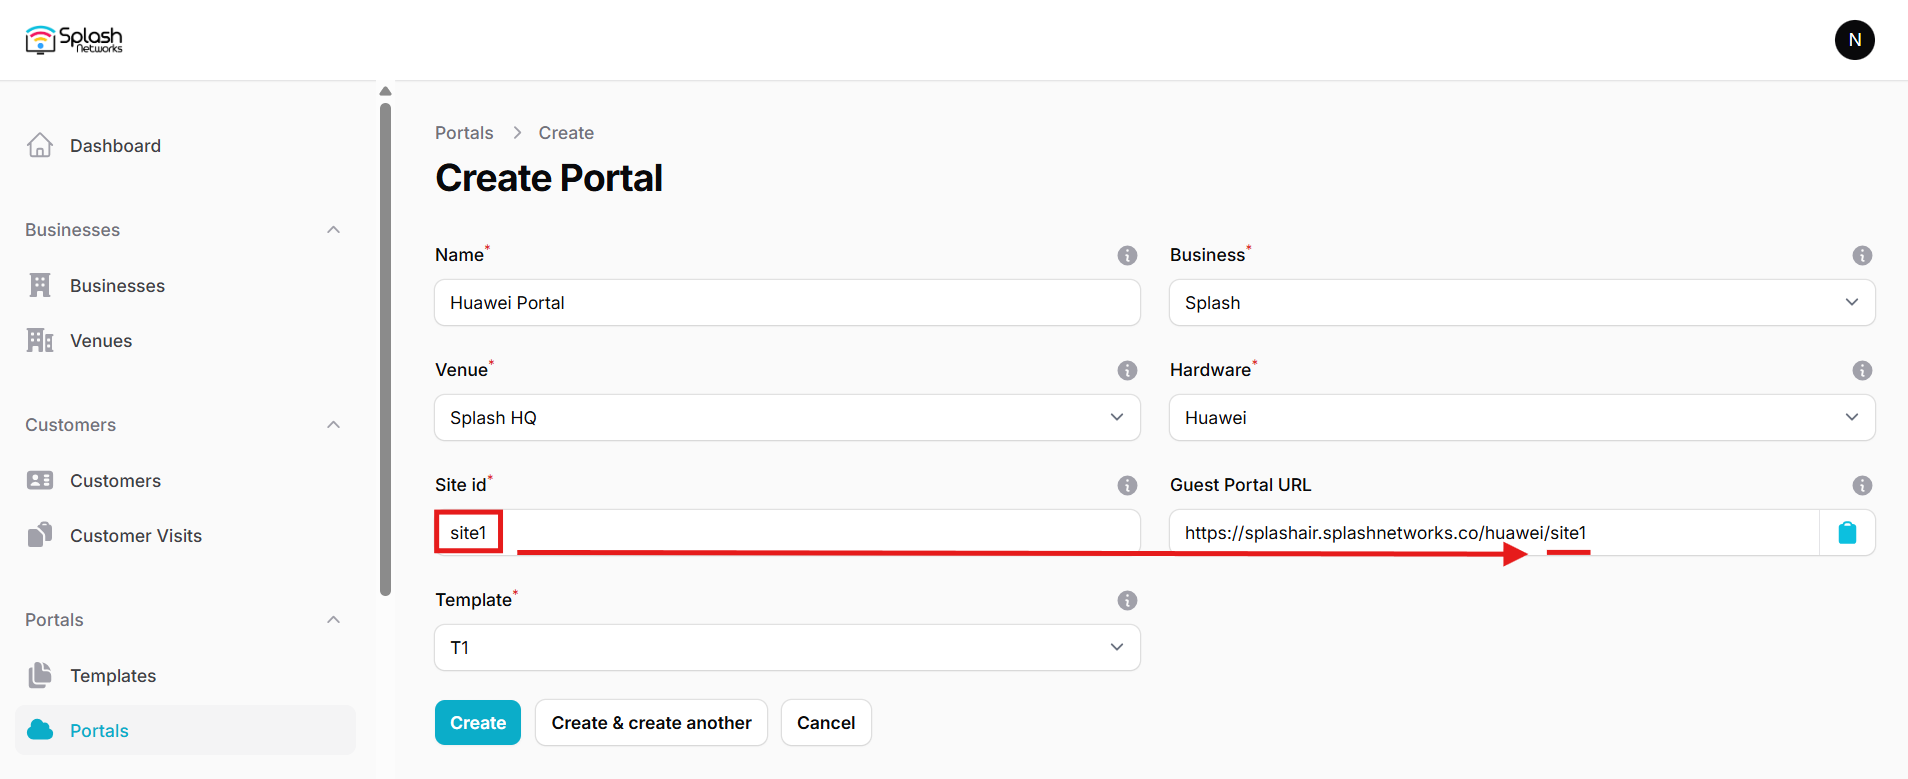Viewport: 1908px width, 779px height.
Task: Click the Venues buildings icon
Action: click(40, 341)
